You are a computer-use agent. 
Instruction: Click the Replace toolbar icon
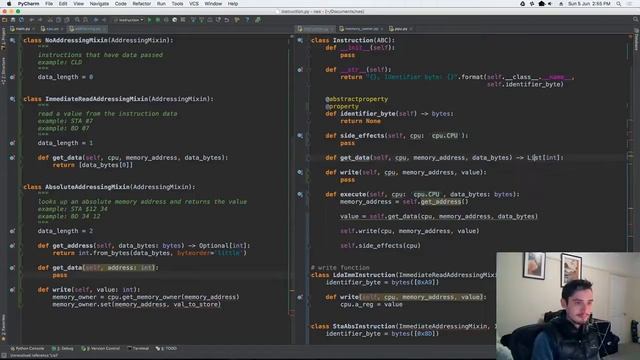[x=85, y=20]
